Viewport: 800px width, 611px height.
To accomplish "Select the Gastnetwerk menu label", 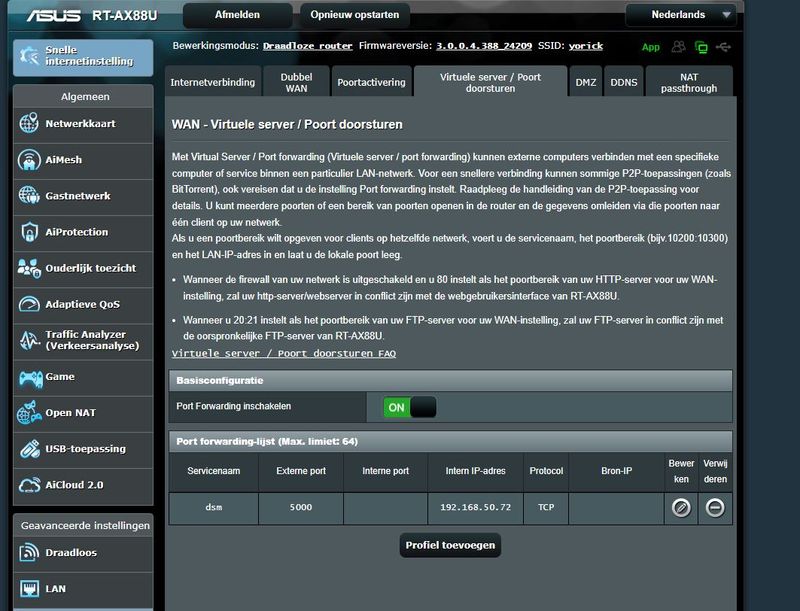I will [78, 196].
